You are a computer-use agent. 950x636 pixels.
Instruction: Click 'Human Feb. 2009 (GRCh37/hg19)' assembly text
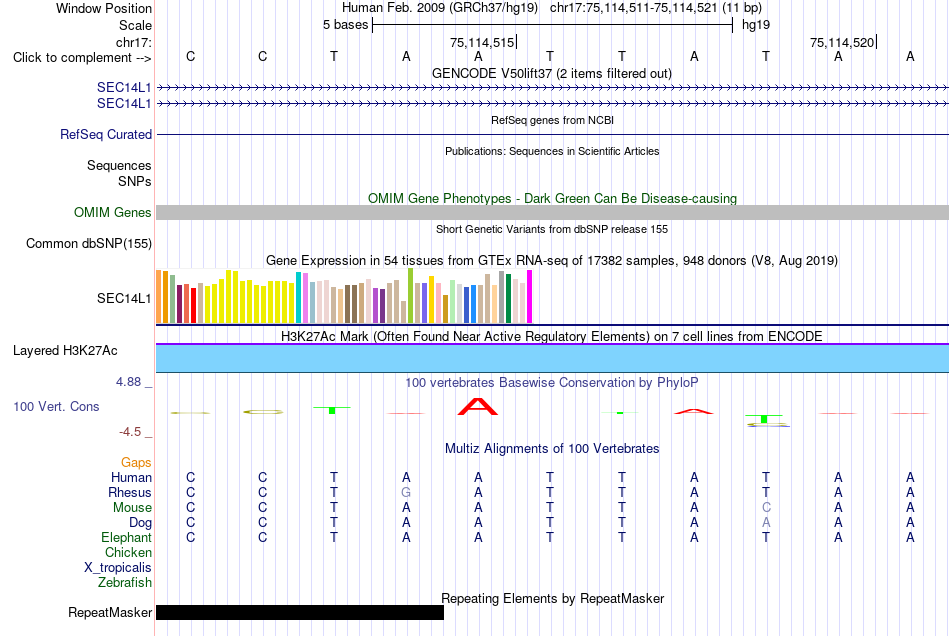(439, 8)
